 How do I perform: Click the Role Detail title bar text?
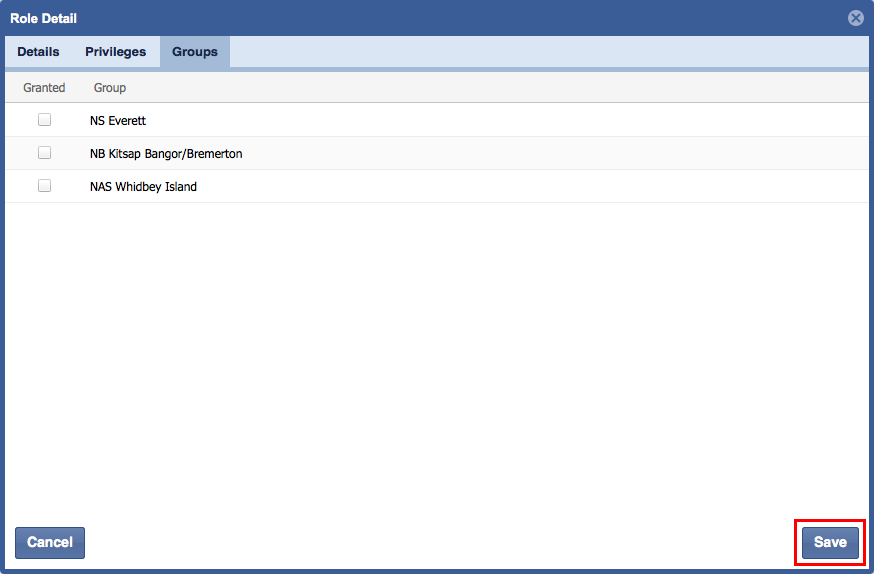(44, 18)
